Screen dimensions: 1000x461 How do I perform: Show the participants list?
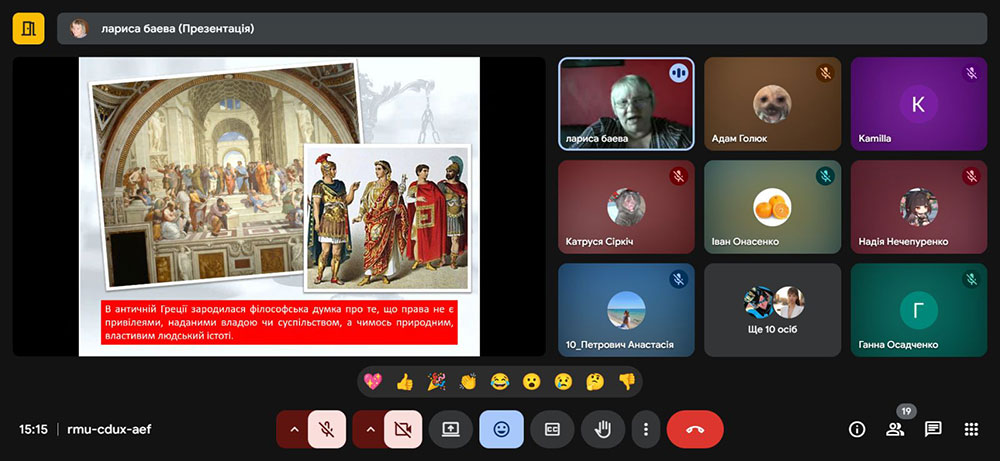pyautogui.click(x=894, y=429)
